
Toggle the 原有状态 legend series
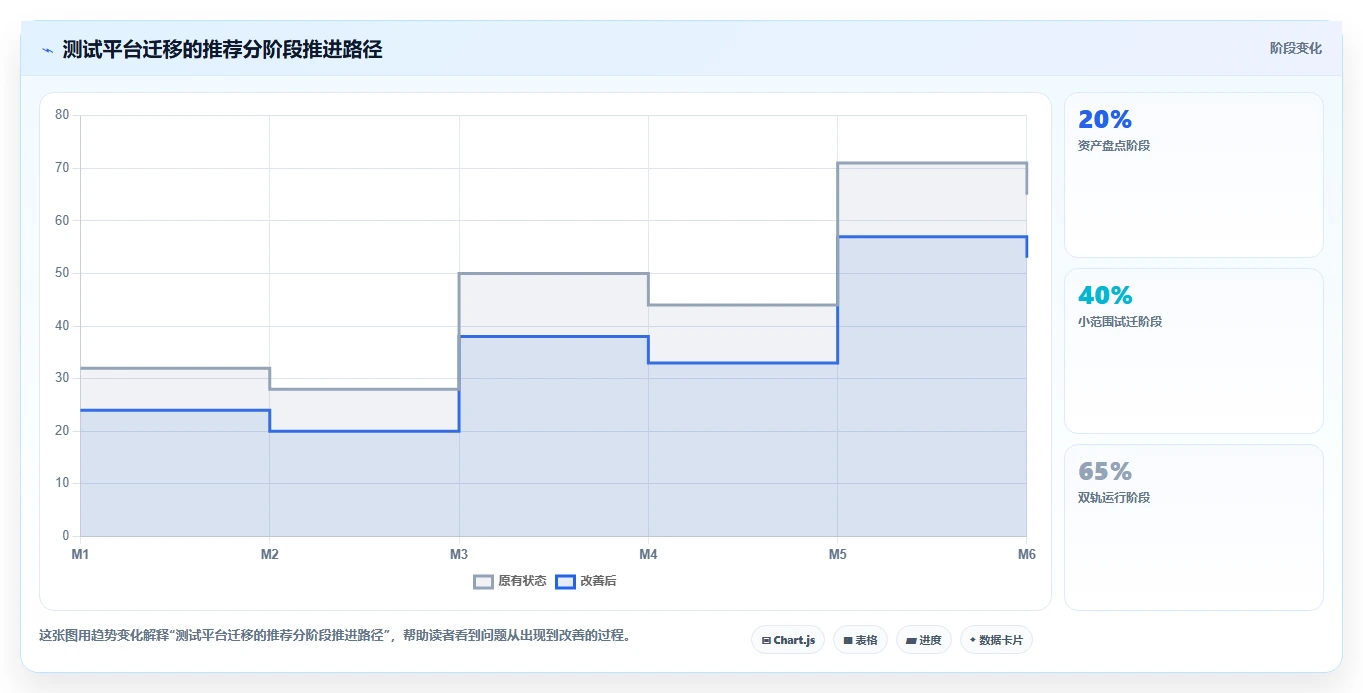click(x=510, y=581)
